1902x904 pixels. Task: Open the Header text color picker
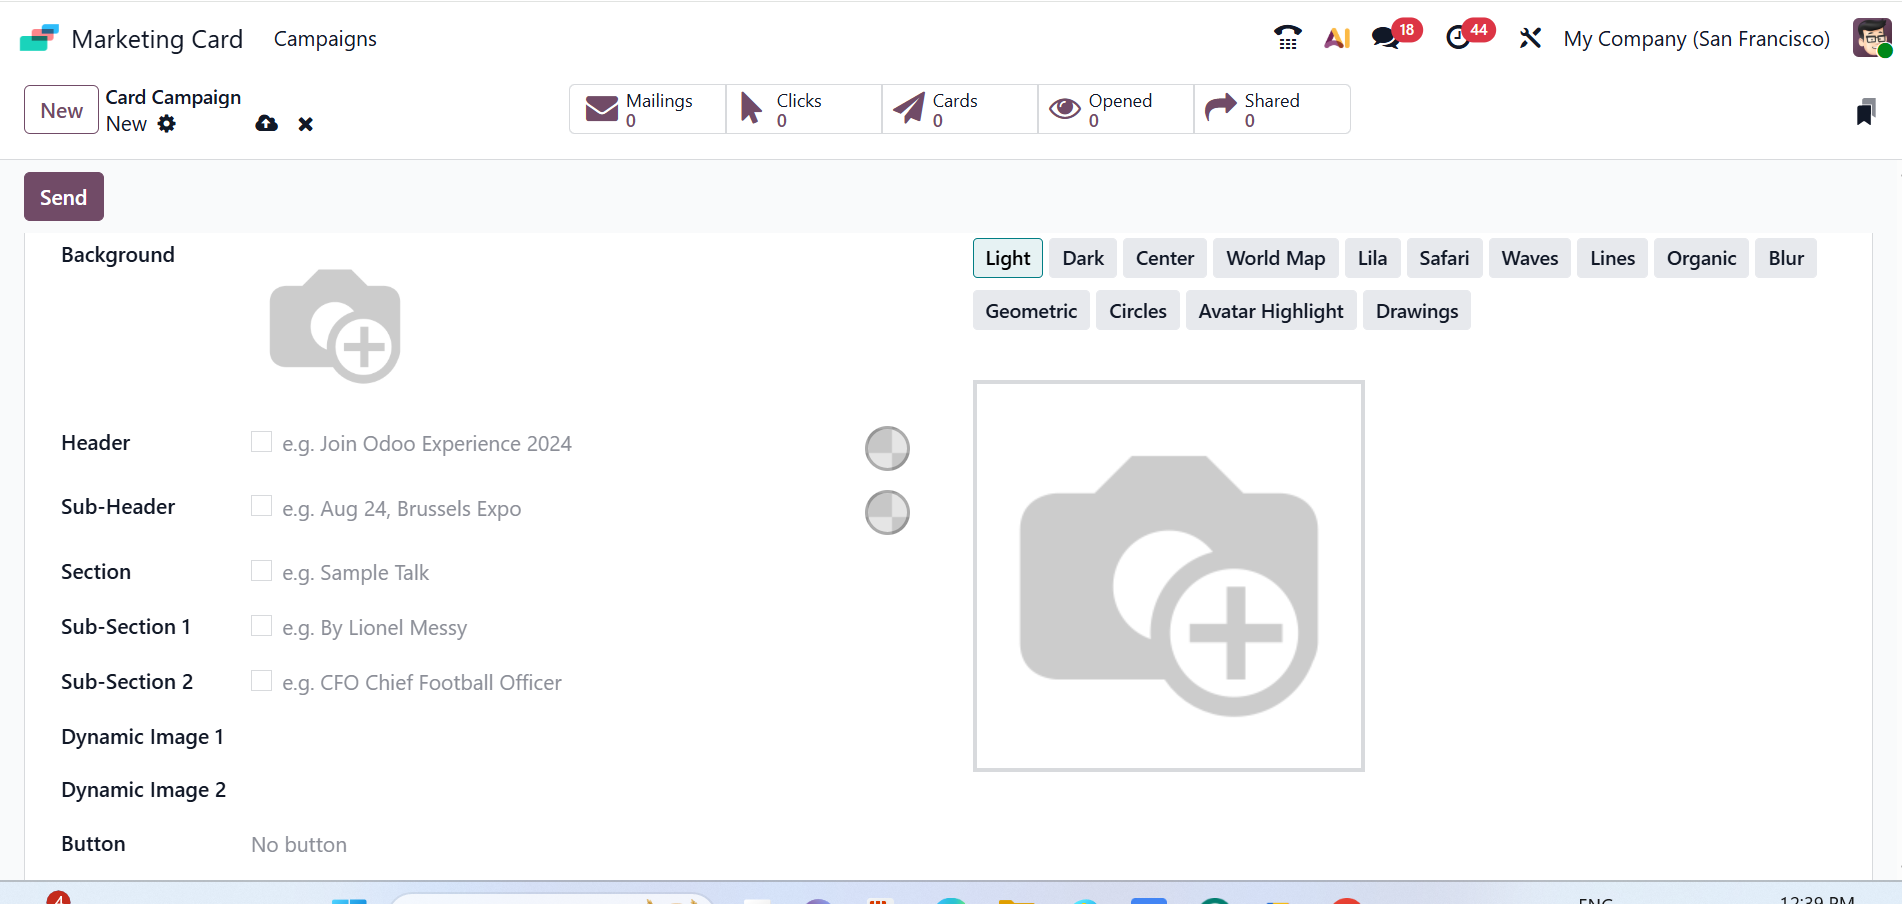[x=886, y=448]
